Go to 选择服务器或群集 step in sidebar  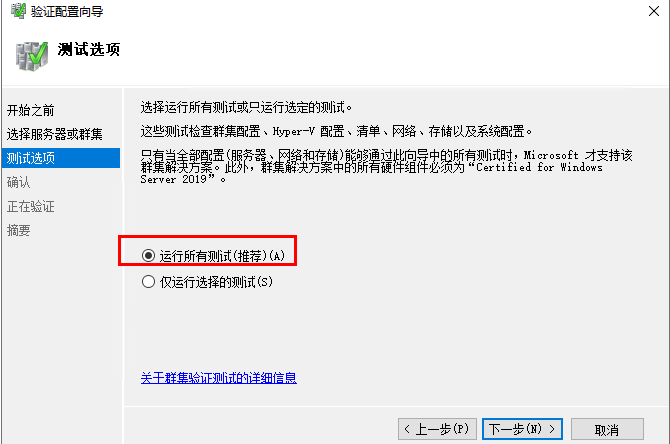(x=55, y=134)
